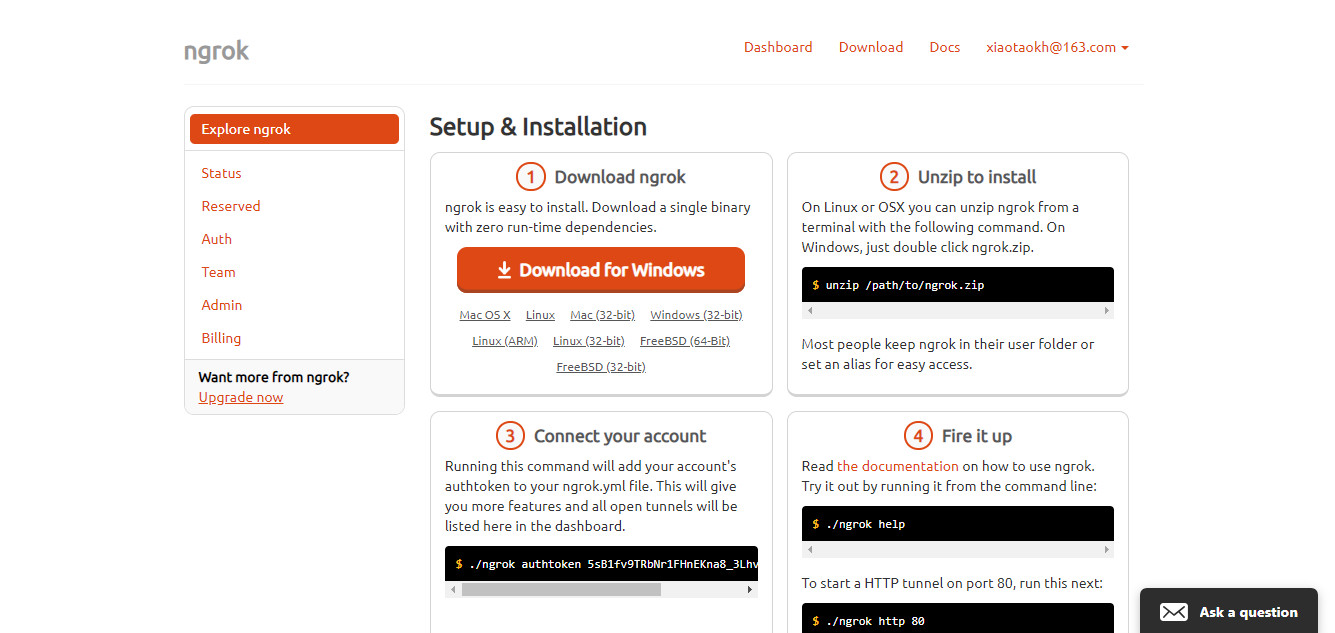Open the Ask a question chat widget
The image size is (1335, 633).
pyautogui.click(x=1229, y=611)
